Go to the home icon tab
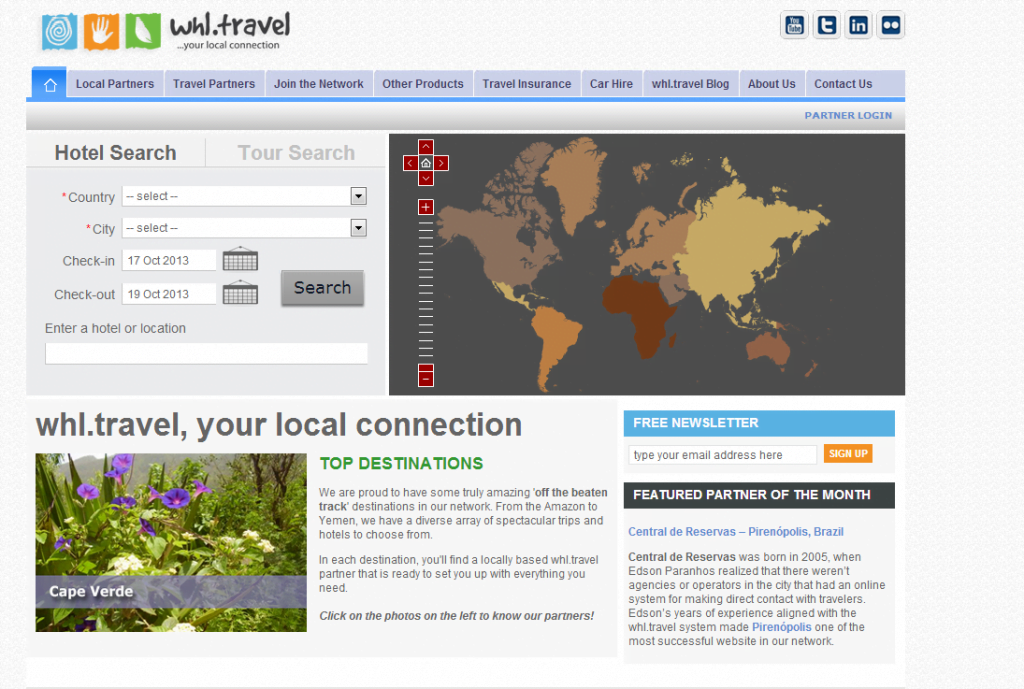The height and width of the screenshot is (689, 1024). click(50, 84)
